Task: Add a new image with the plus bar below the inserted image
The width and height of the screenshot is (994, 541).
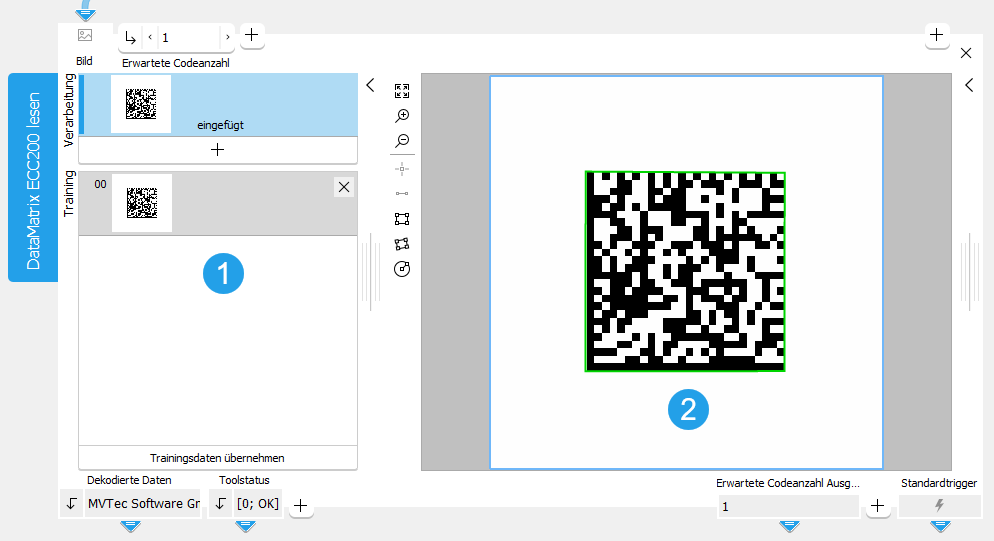Action: pyautogui.click(x=217, y=150)
